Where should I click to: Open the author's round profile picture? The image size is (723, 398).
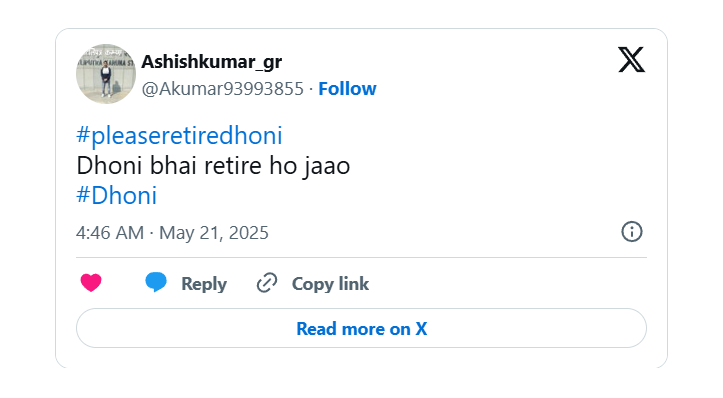[106, 74]
